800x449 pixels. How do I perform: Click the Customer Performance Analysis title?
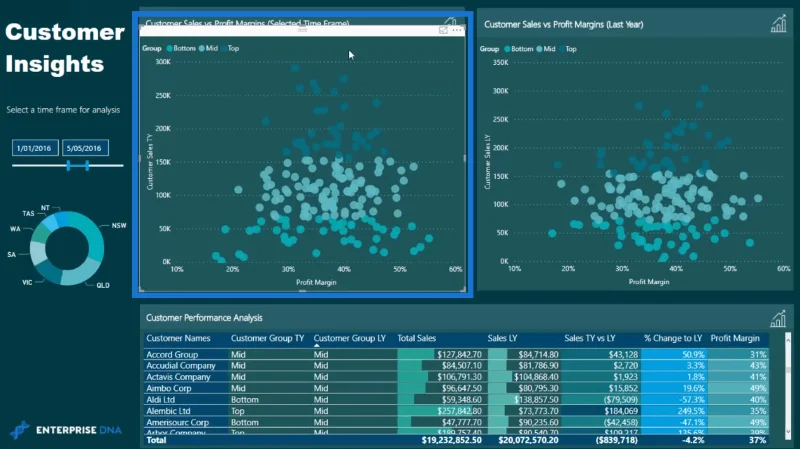tap(204, 318)
